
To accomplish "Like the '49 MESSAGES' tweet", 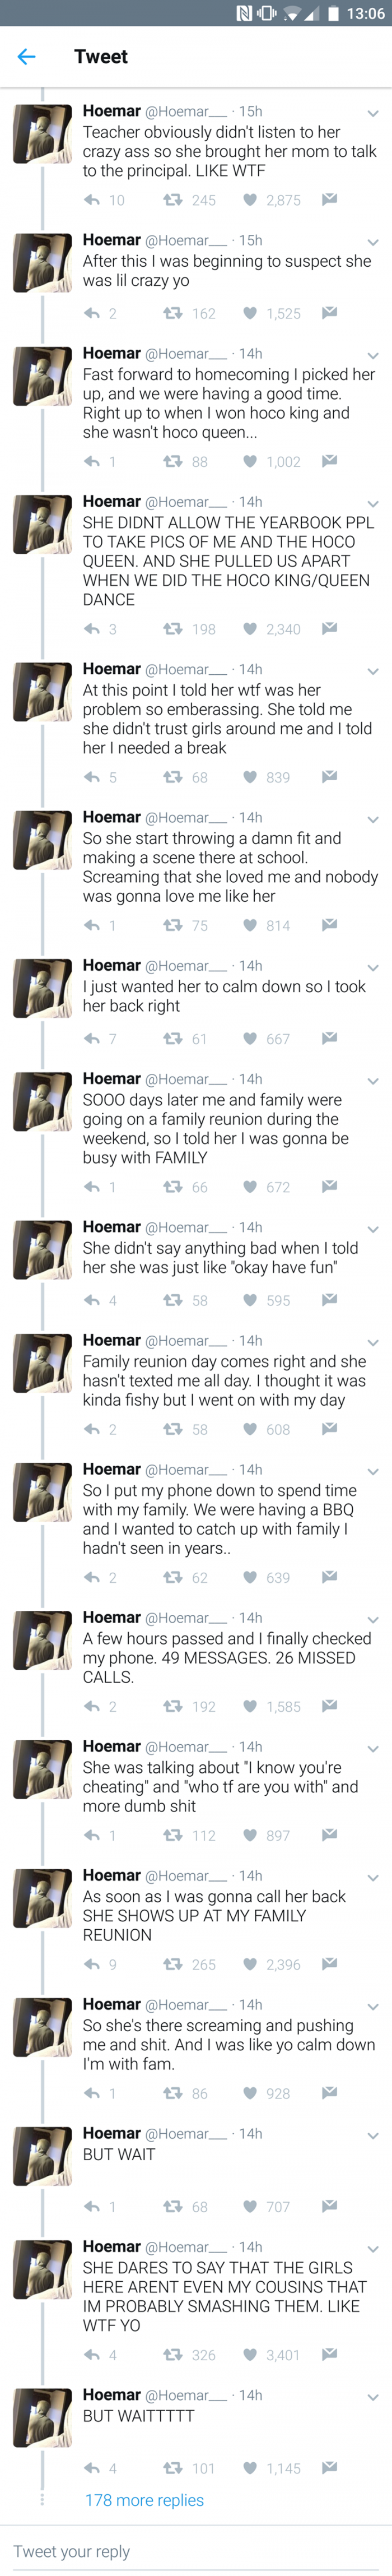I will point(250,1706).
